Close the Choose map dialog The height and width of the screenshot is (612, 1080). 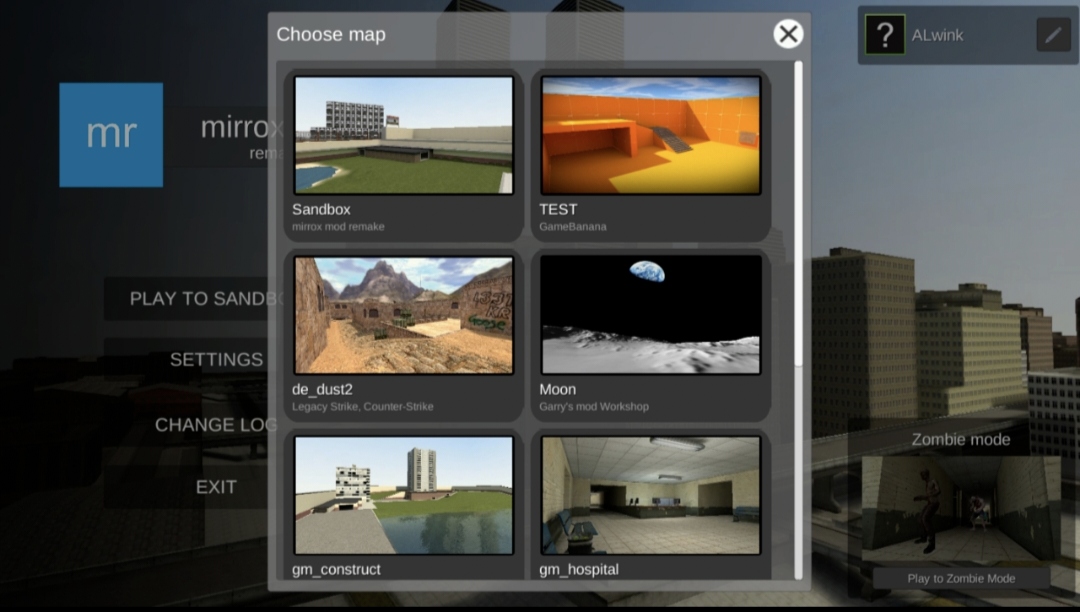click(x=788, y=34)
